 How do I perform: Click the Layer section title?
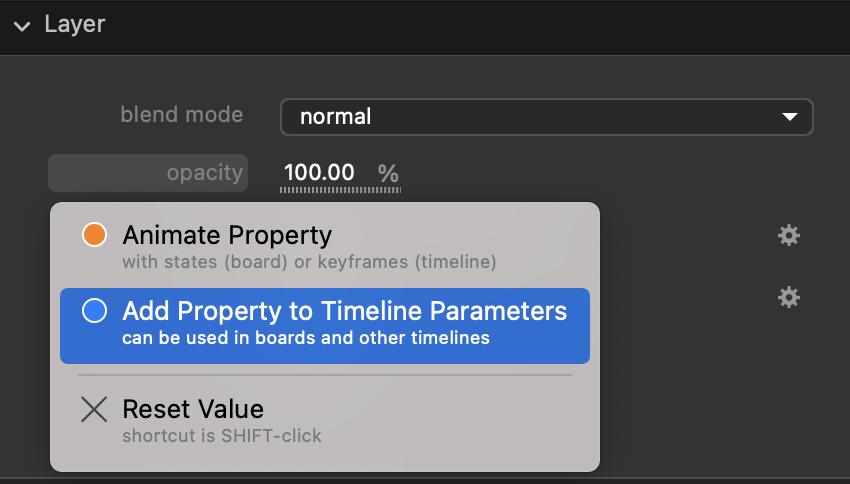pyautogui.click(x=75, y=24)
